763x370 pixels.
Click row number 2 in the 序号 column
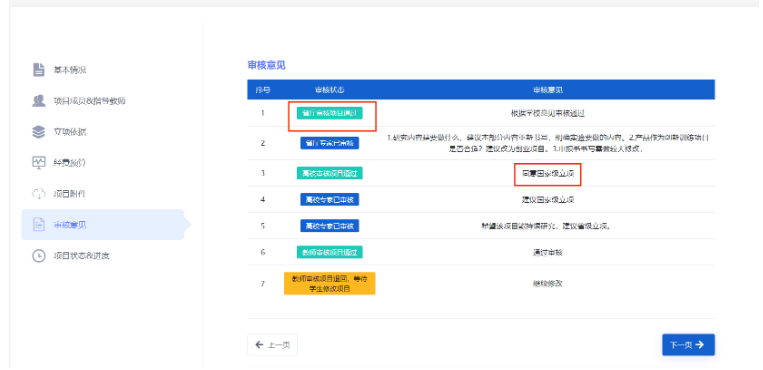tap(263, 143)
